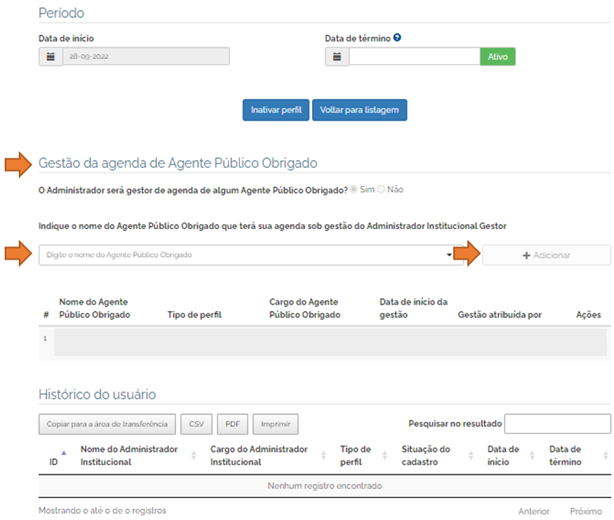Click sort icon on Nome do Administrador Institucional

click(x=196, y=455)
